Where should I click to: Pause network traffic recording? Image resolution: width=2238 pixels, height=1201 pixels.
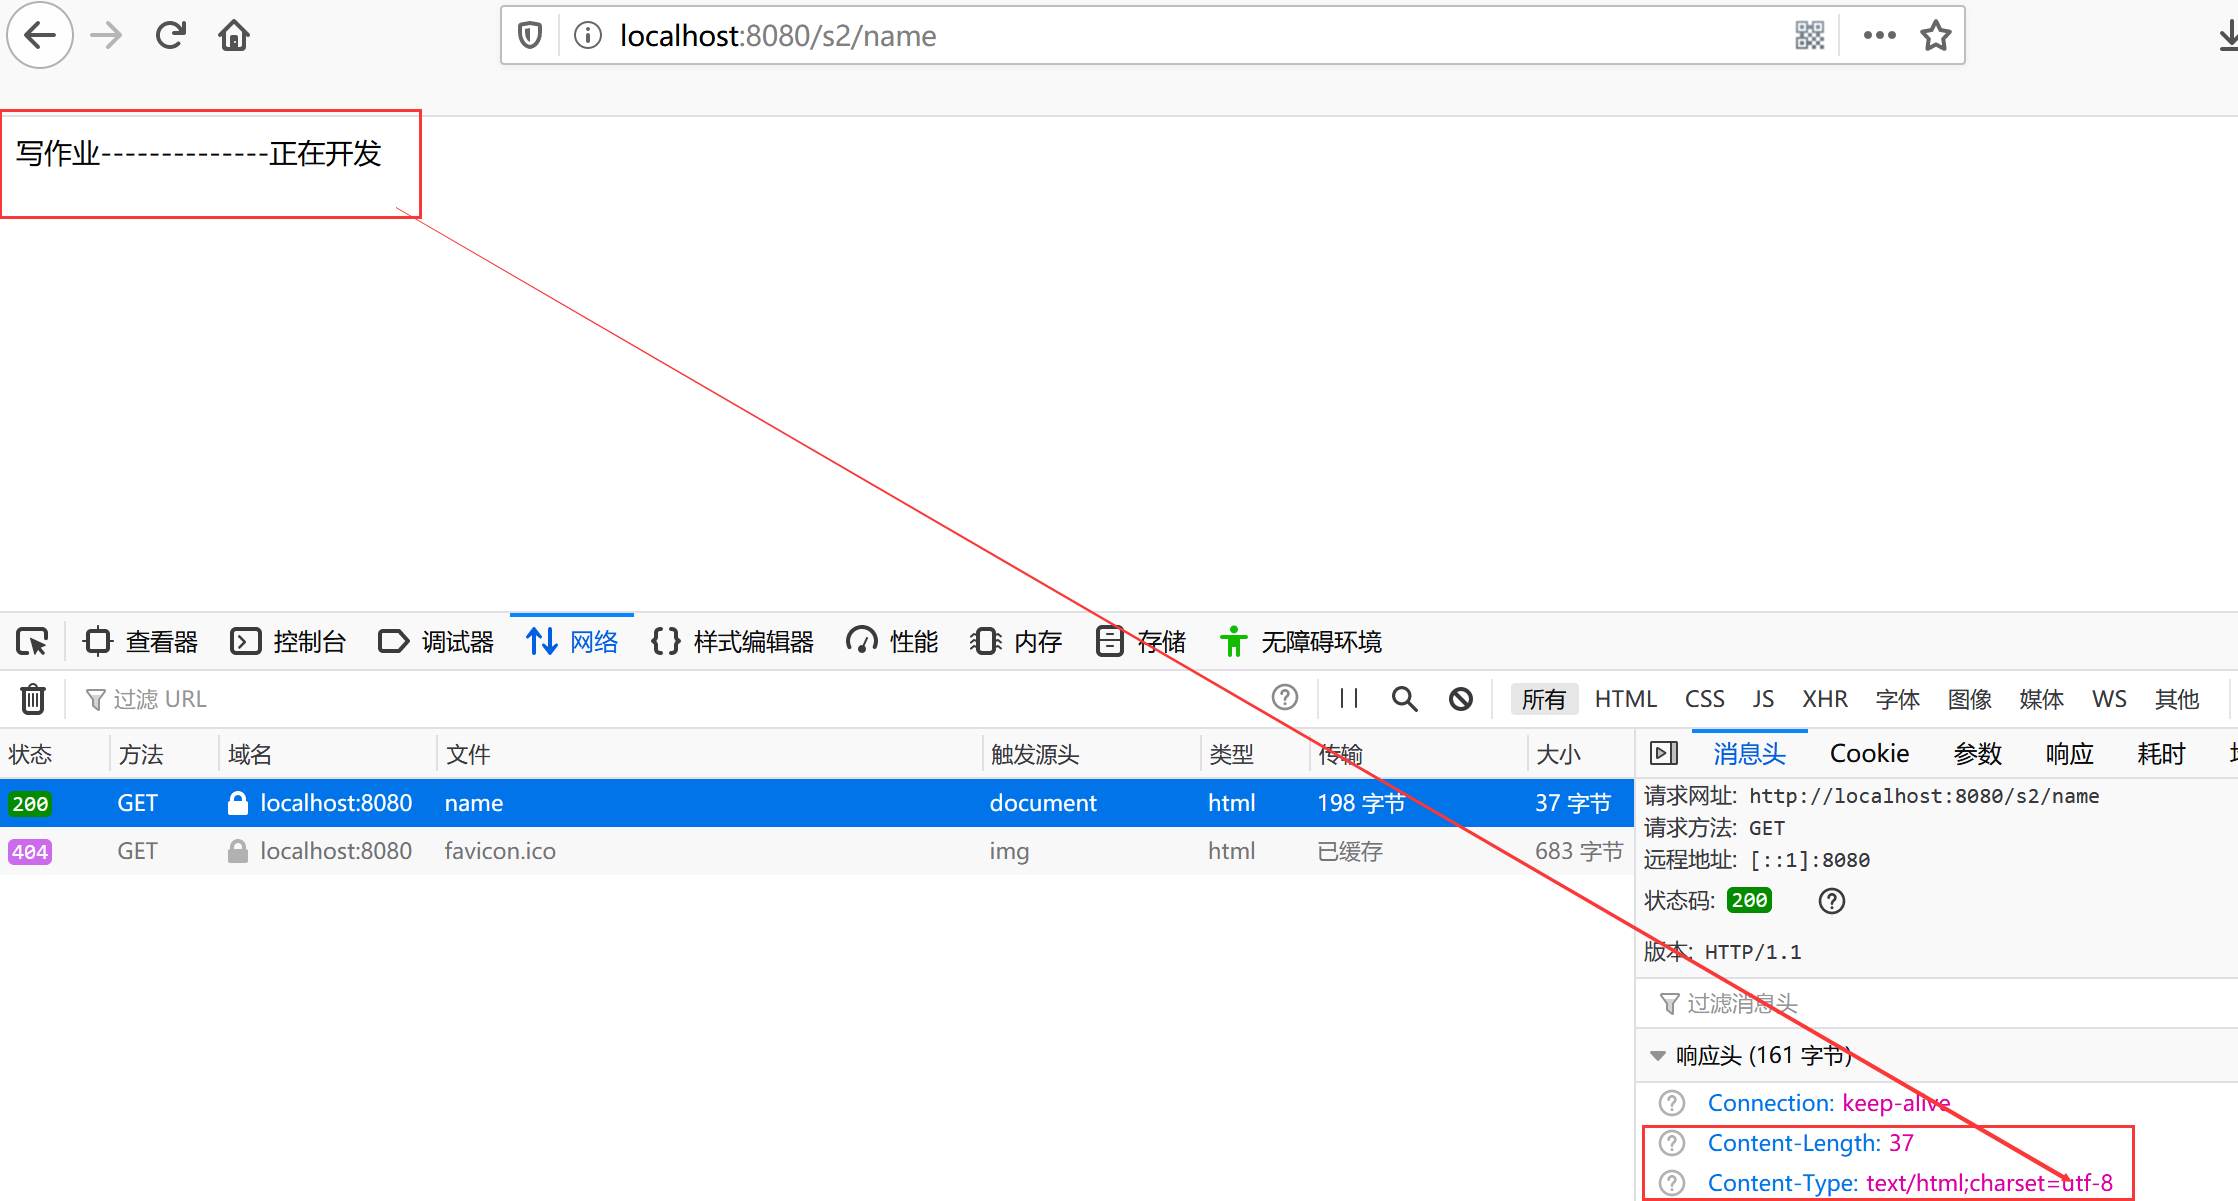(1347, 698)
